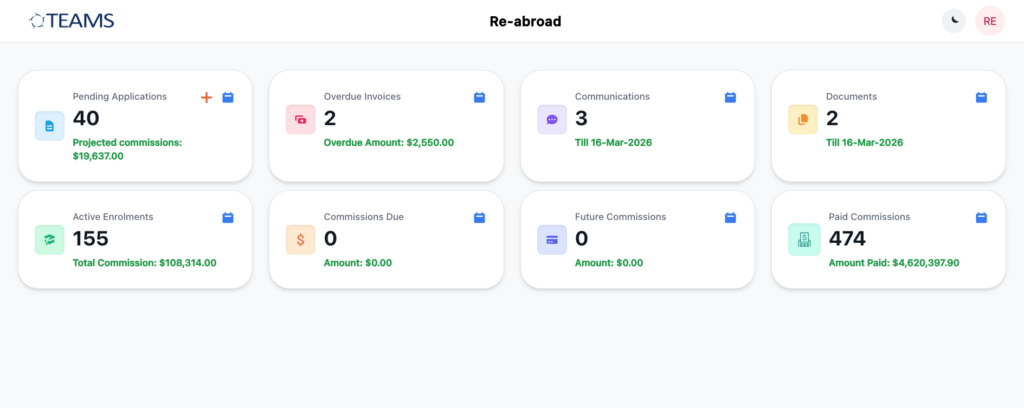Open the RE user avatar menu
Image resolution: width=1024 pixels, height=408 pixels.
[x=989, y=20]
